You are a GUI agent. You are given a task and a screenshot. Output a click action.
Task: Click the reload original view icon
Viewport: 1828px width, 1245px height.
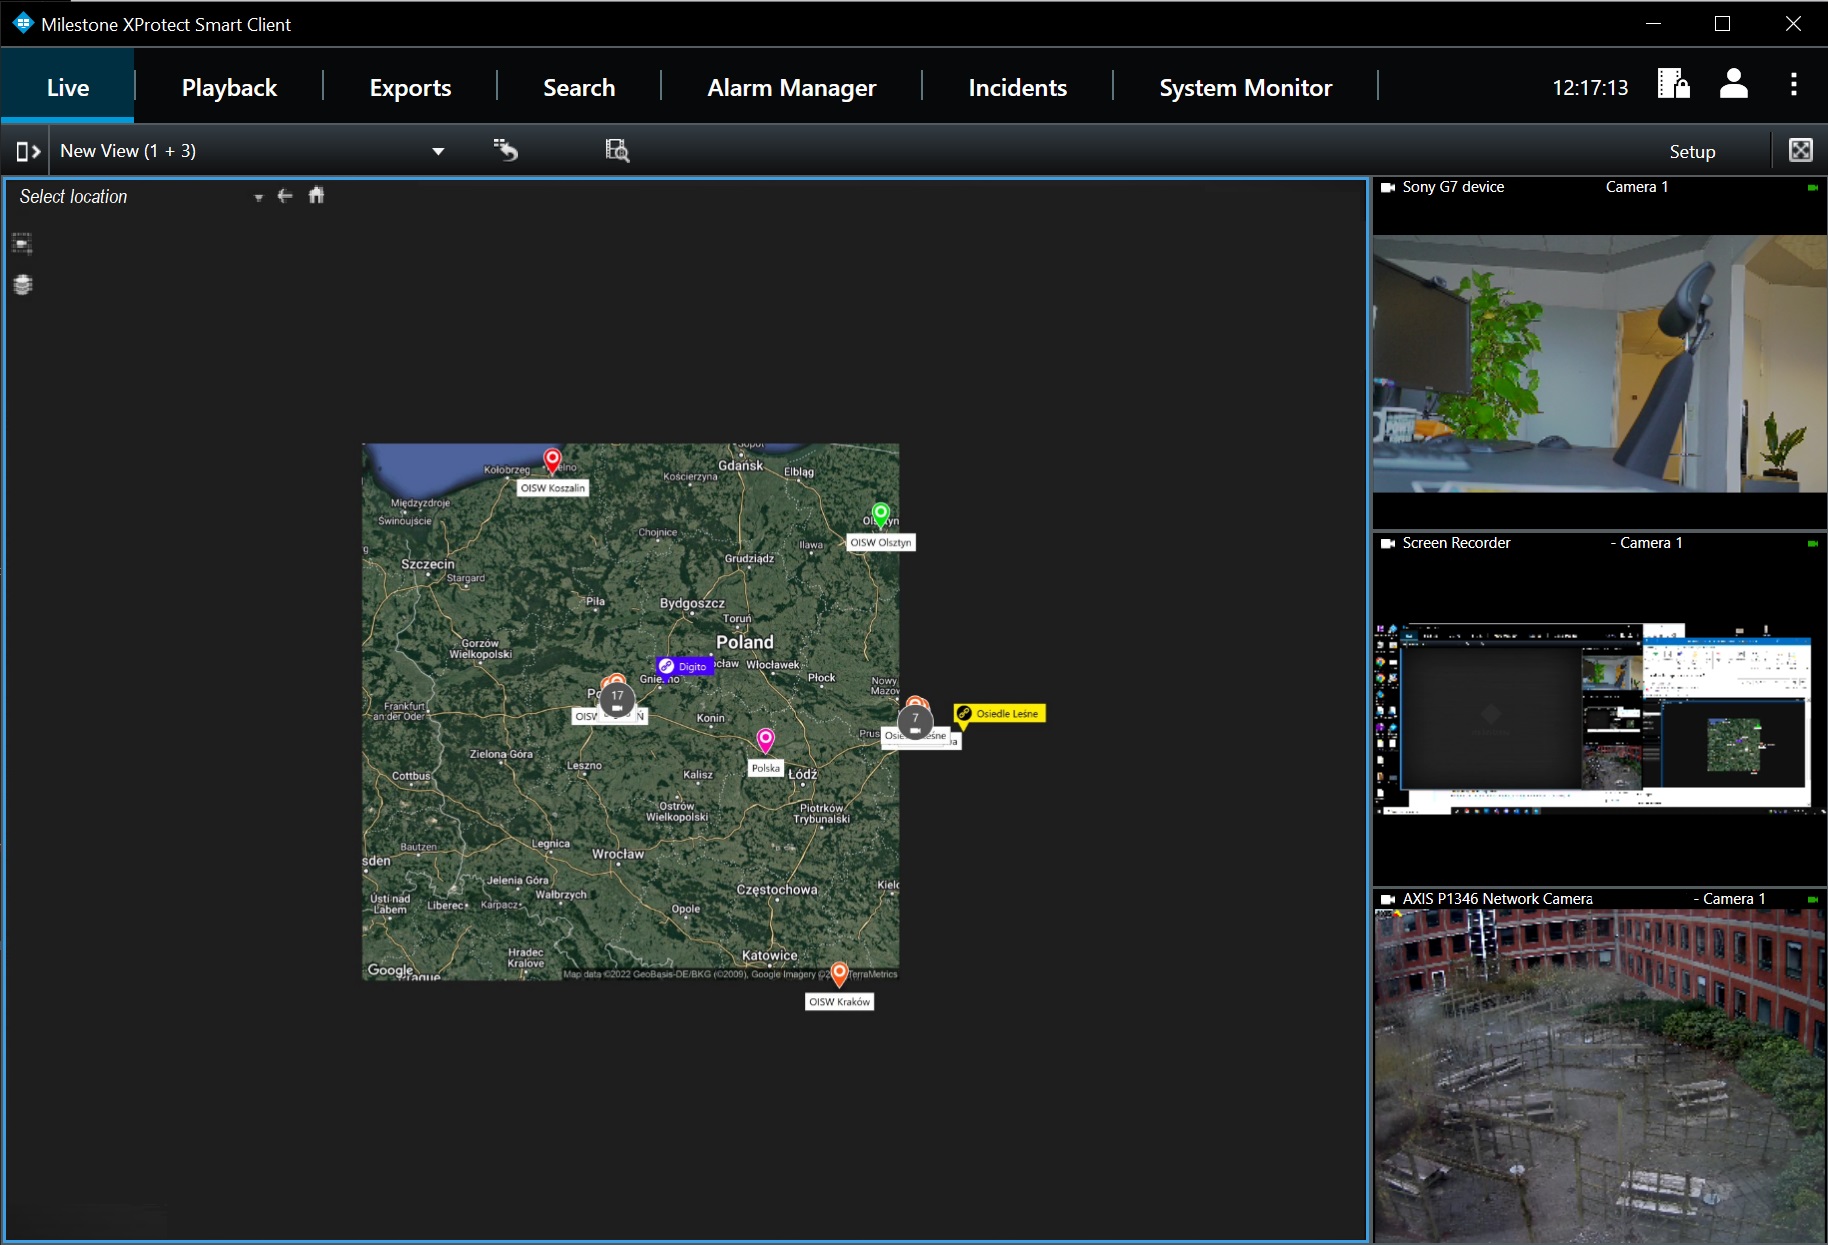506,150
